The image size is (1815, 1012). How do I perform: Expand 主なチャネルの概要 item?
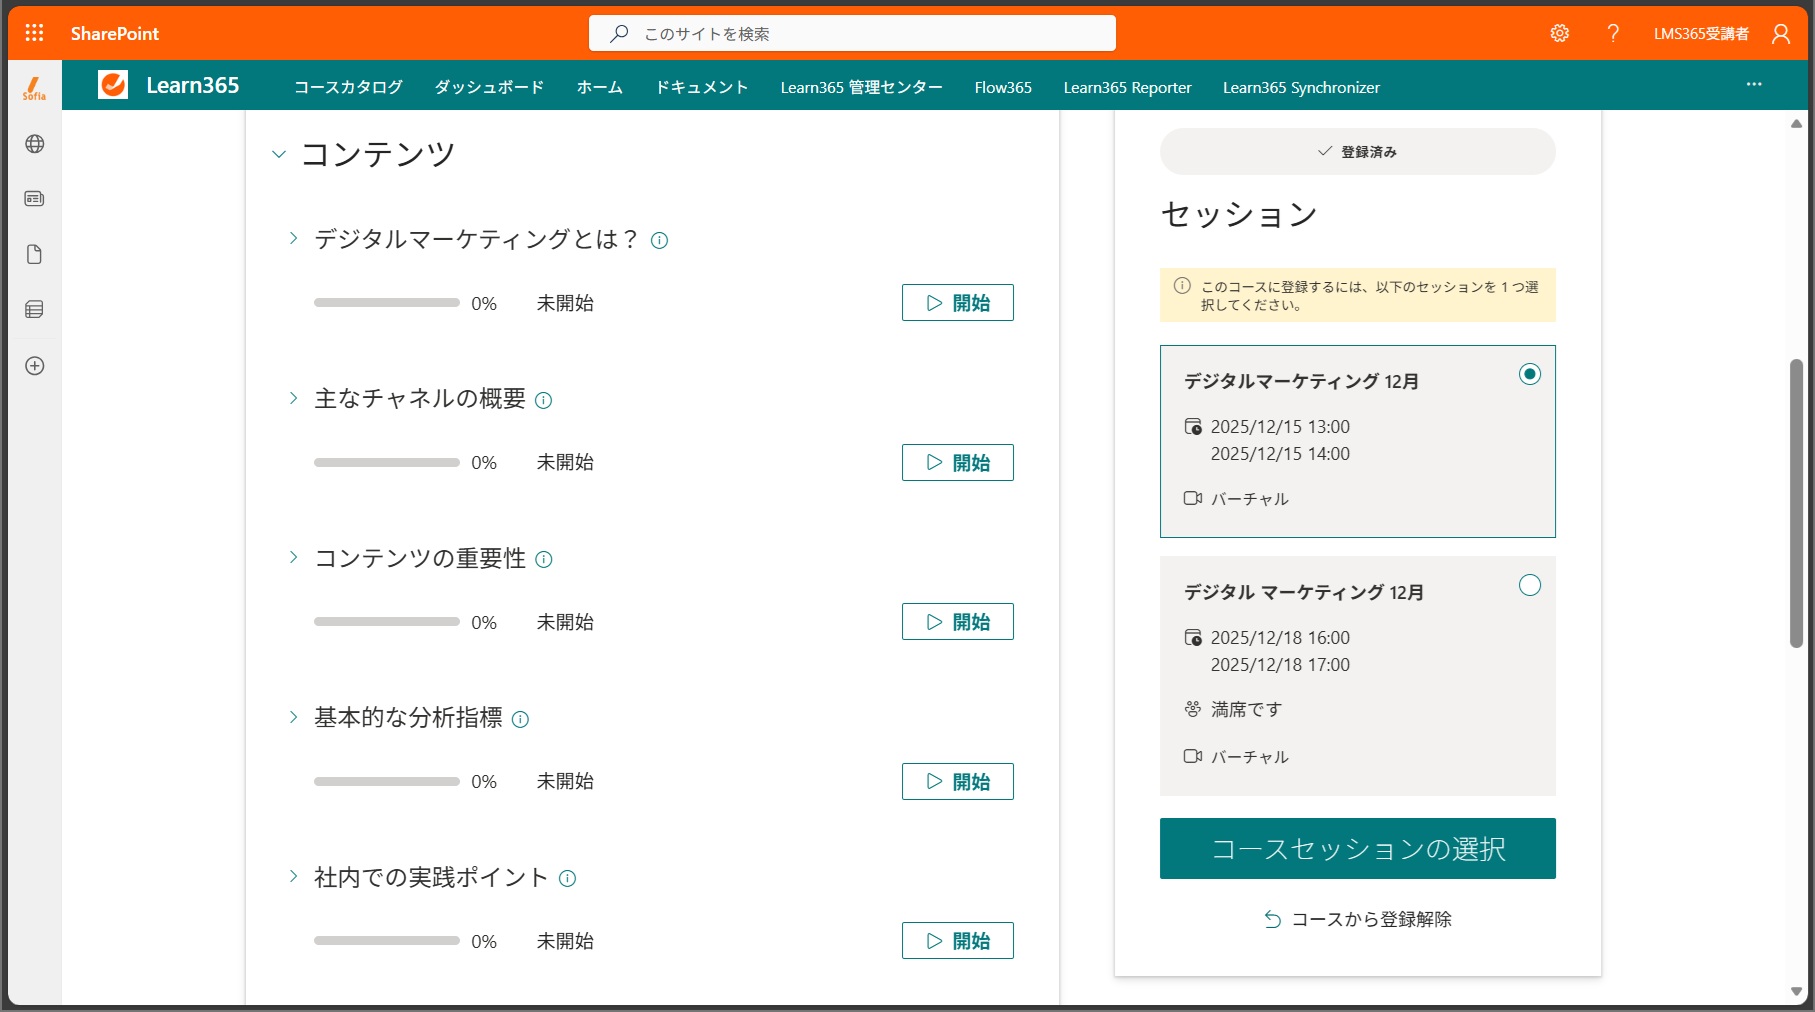293,398
